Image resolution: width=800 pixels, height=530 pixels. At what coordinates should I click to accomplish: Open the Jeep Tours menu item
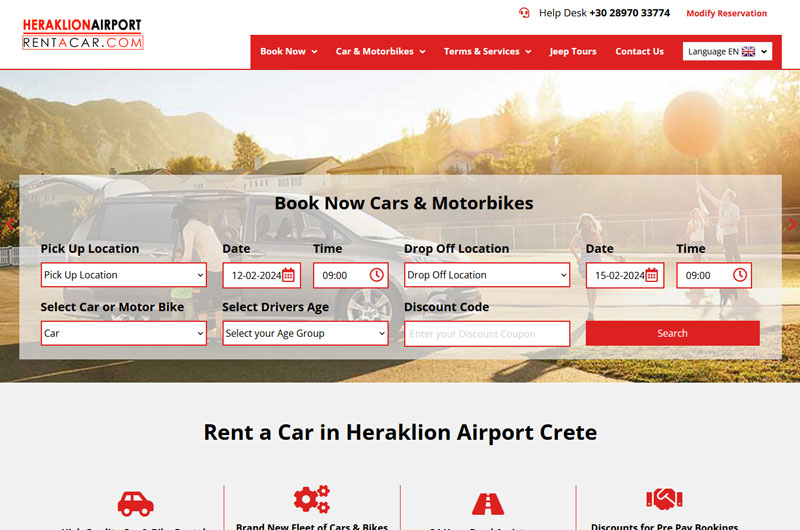click(573, 52)
